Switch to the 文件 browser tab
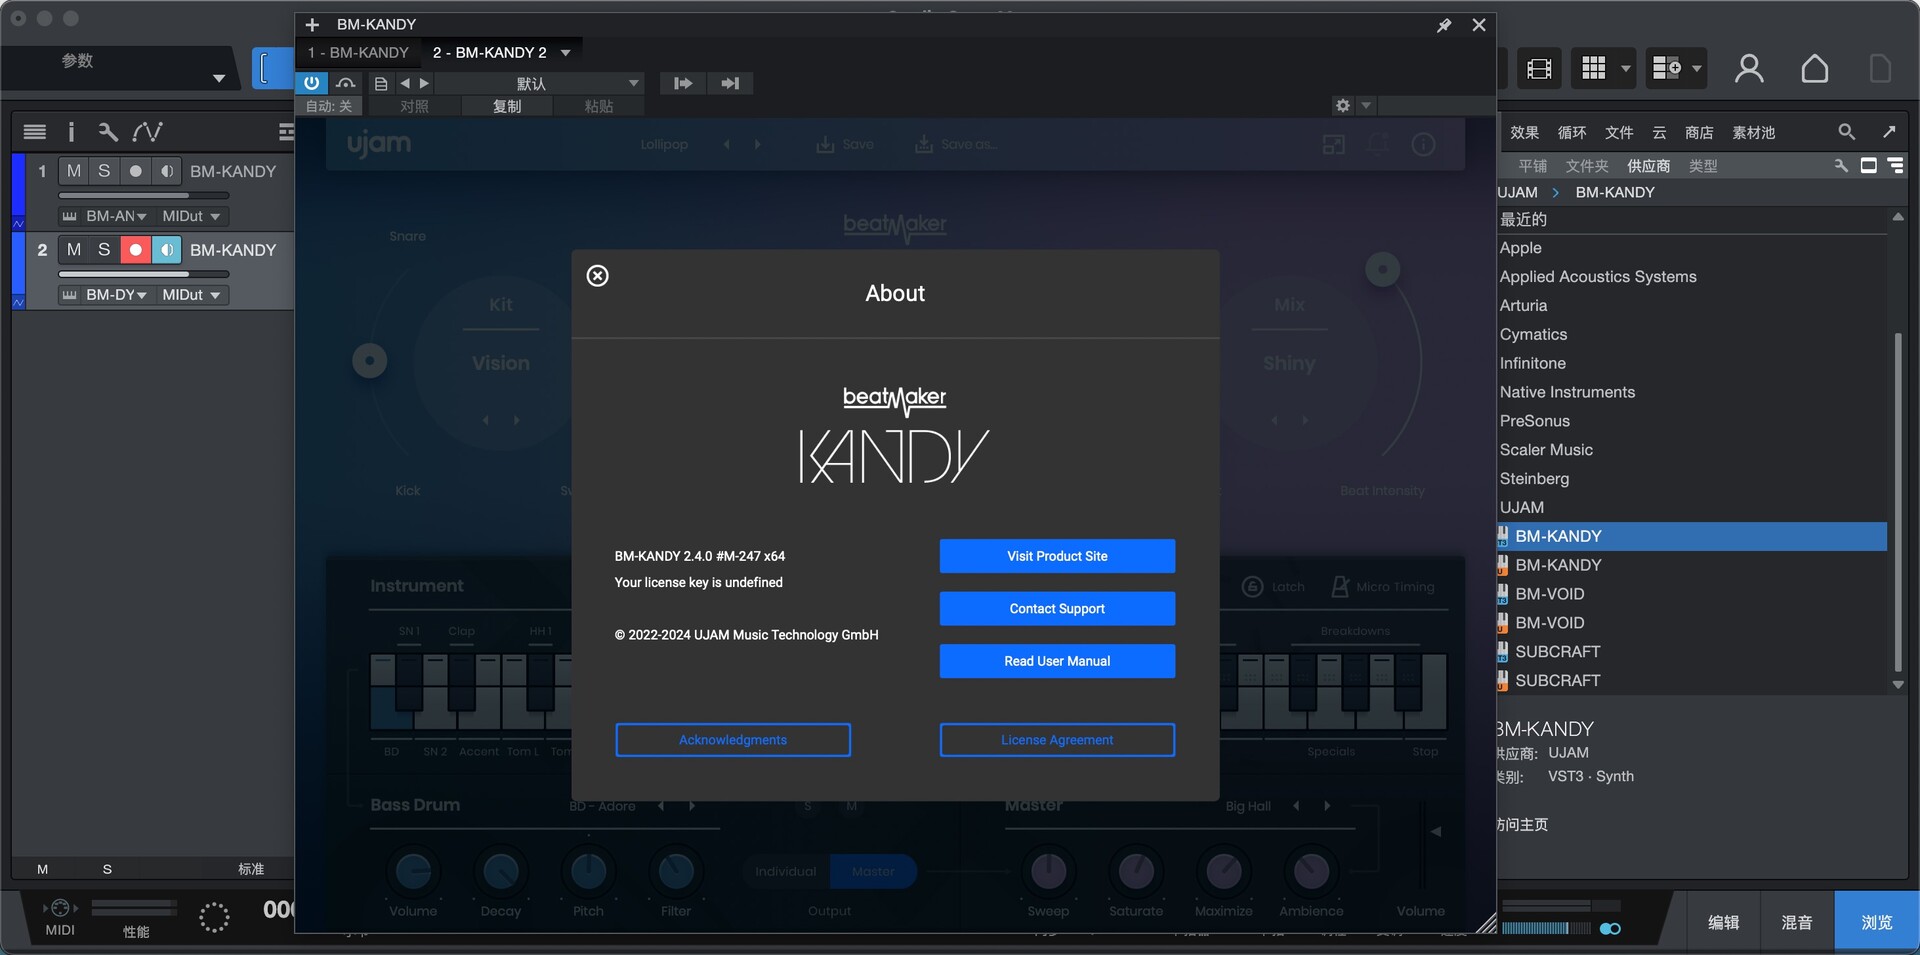This screenshot has width=1920, height=955. point(1619,132)
